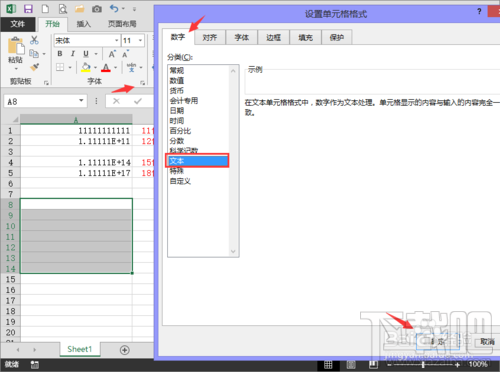Click the macro record icon in status bar
This screenshot has height=372, width=500.
[35, 365]
